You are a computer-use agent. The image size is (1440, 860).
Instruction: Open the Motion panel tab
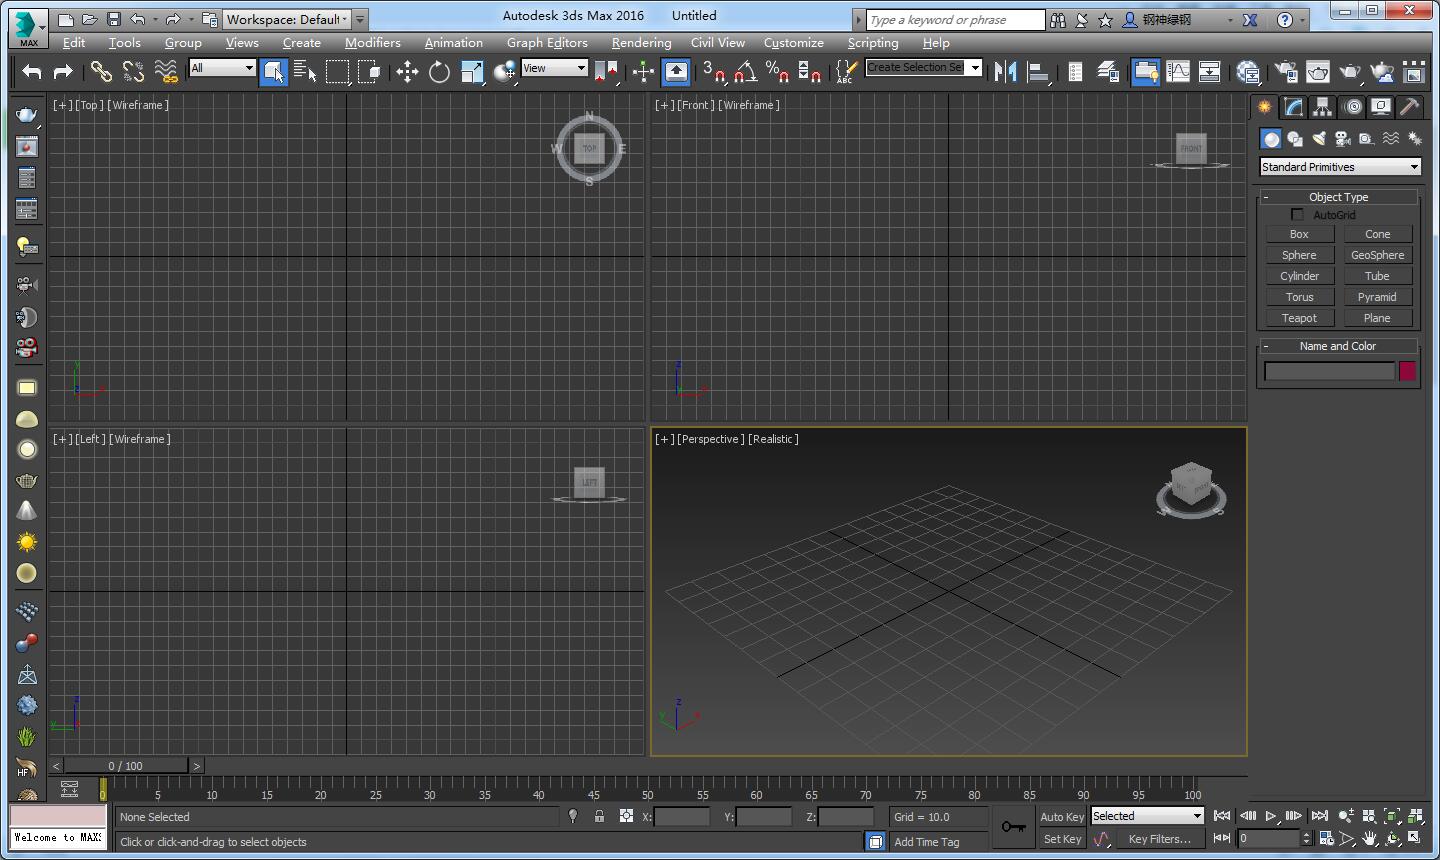pyautogui.click(x=1353, y=107)
